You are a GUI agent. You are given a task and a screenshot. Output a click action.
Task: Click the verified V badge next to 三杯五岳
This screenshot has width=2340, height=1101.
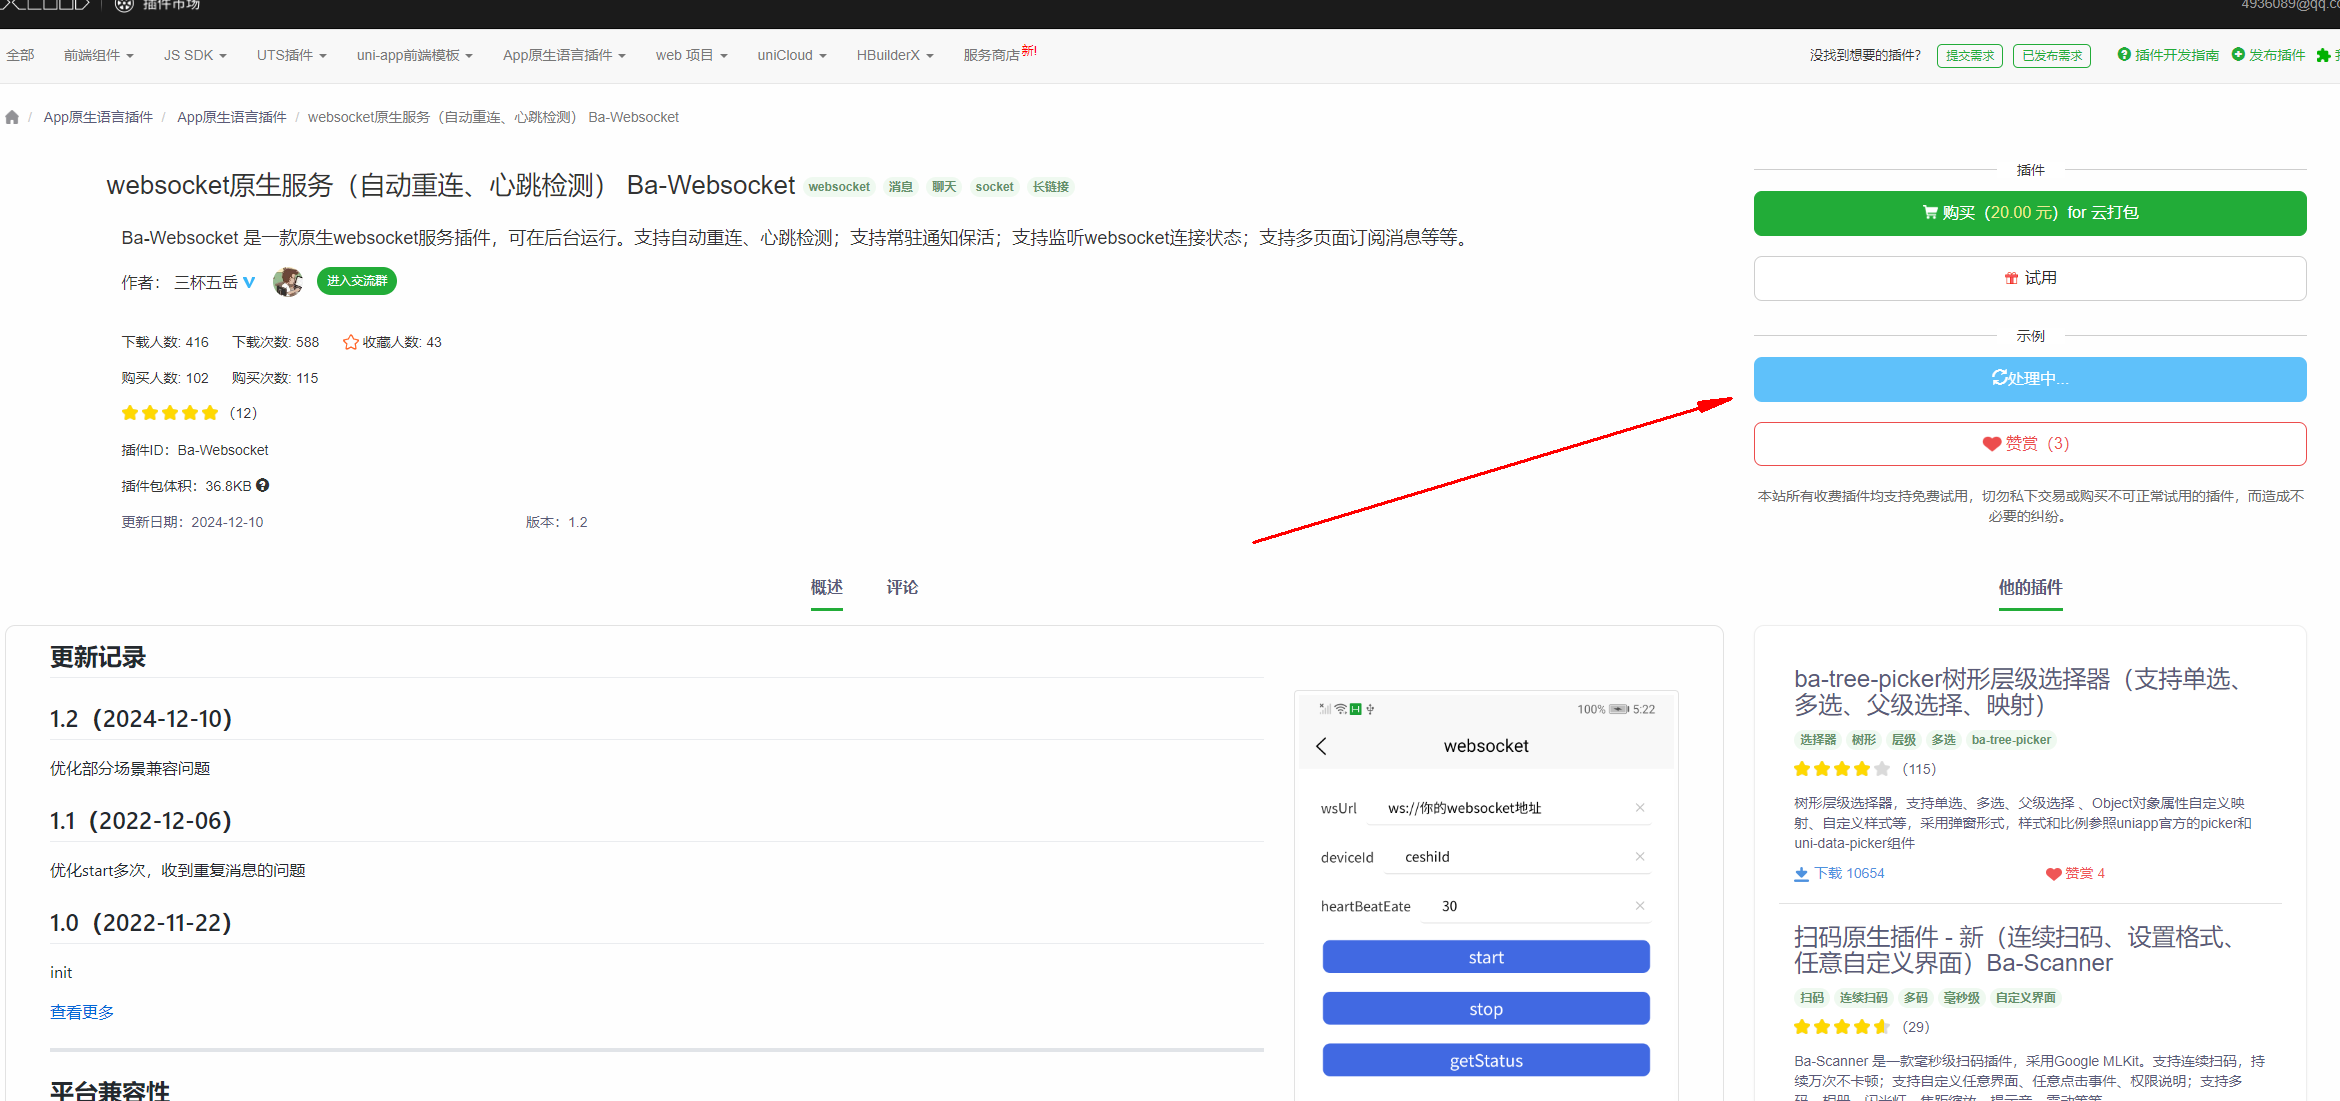pos(249,283)
